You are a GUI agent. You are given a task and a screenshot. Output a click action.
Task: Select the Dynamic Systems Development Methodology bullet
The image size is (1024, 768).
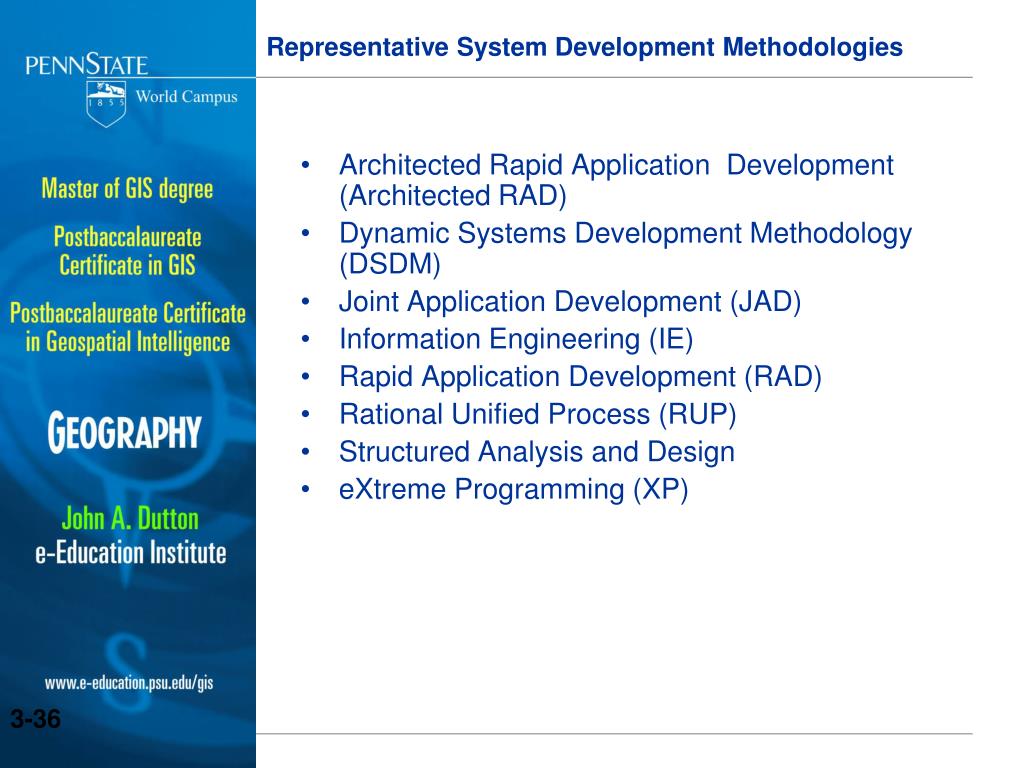pyautogui.click(x=625, y=249)
